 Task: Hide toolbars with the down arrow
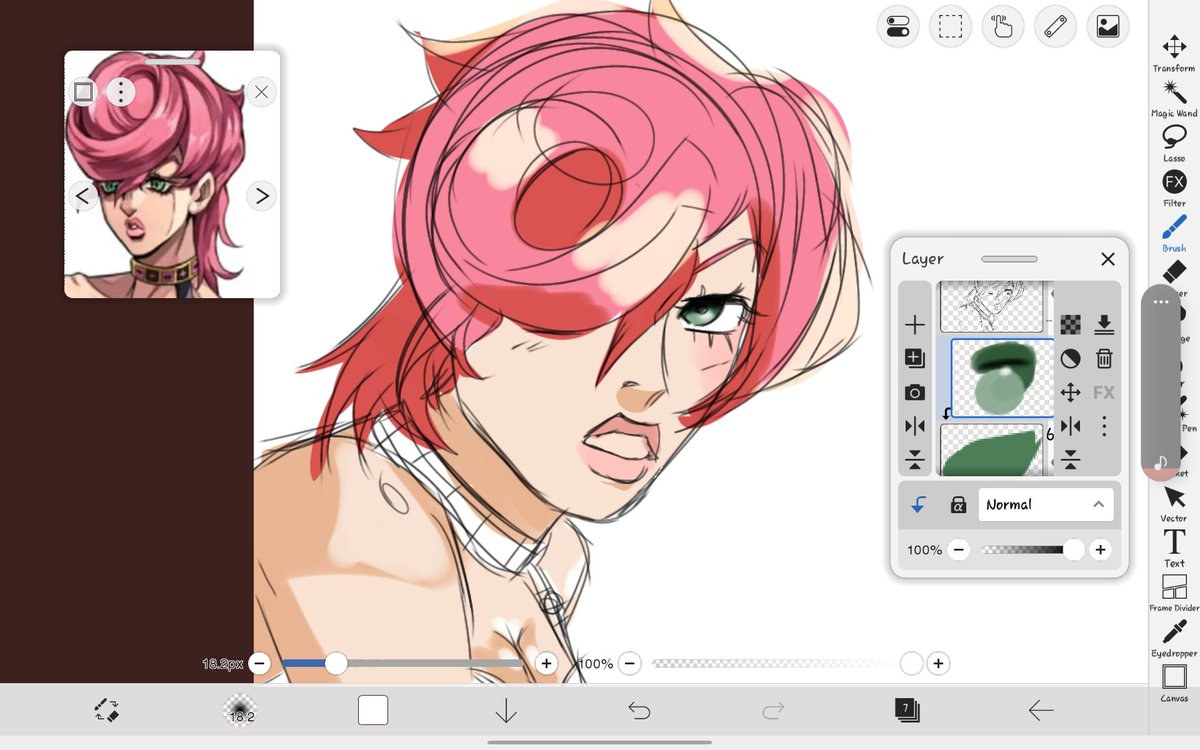506,710
